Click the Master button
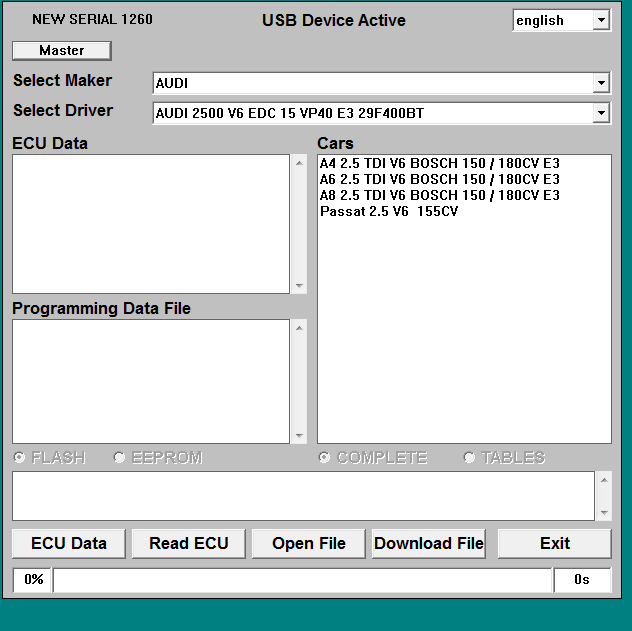The height and width of the screenshot is (631, 632). coord(61,50)
